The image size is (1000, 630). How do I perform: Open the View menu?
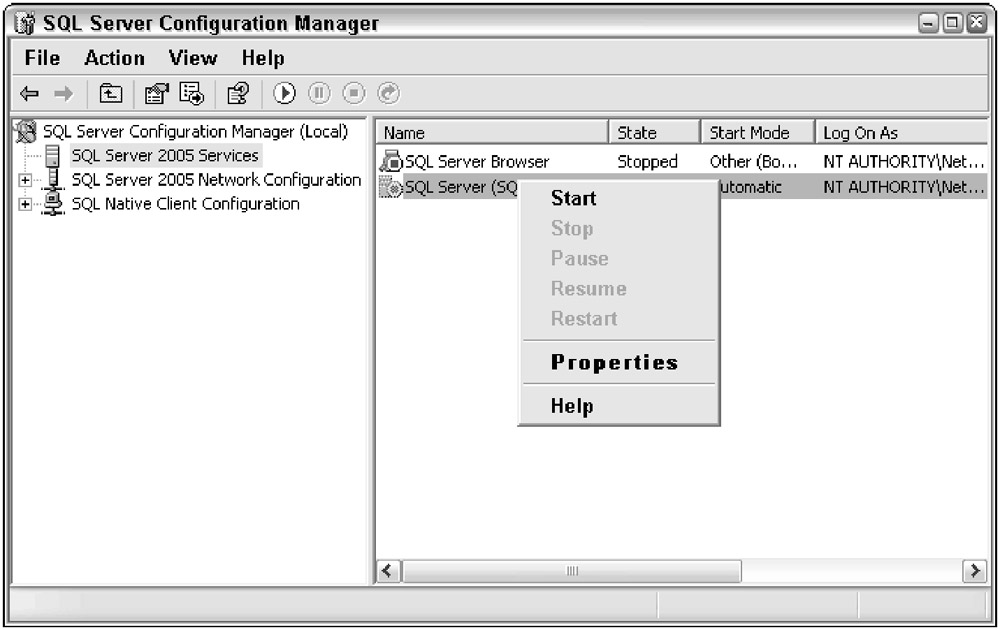(192, 58)
